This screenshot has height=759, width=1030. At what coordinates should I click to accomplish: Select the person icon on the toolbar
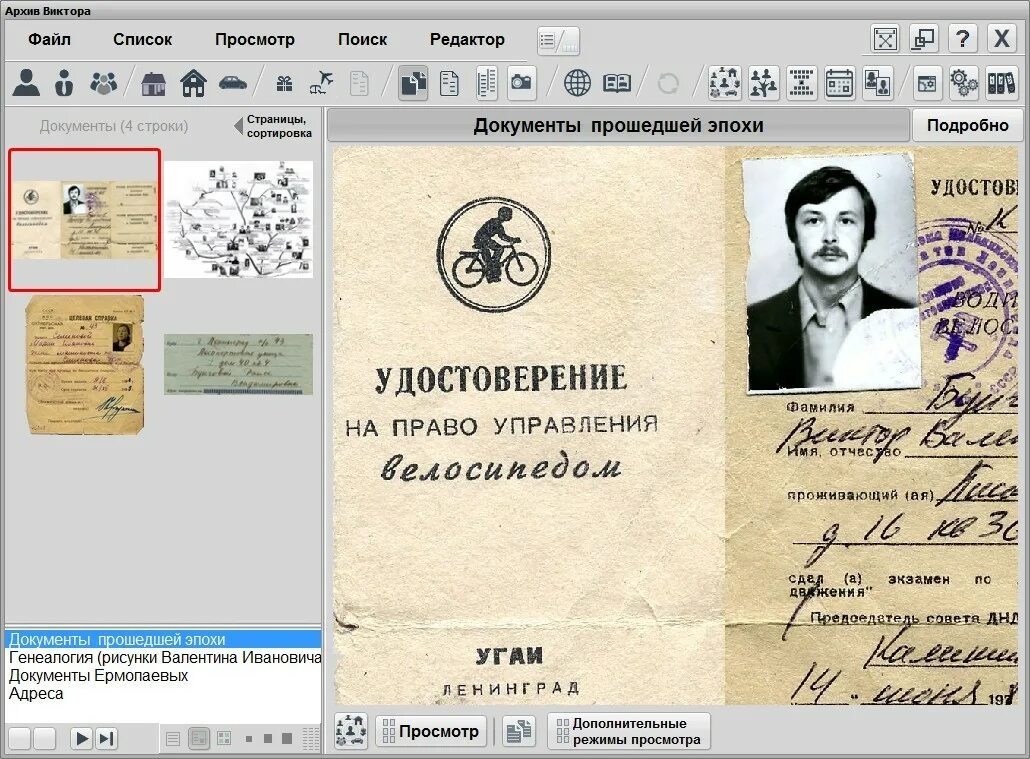click(x=27, y=83)
